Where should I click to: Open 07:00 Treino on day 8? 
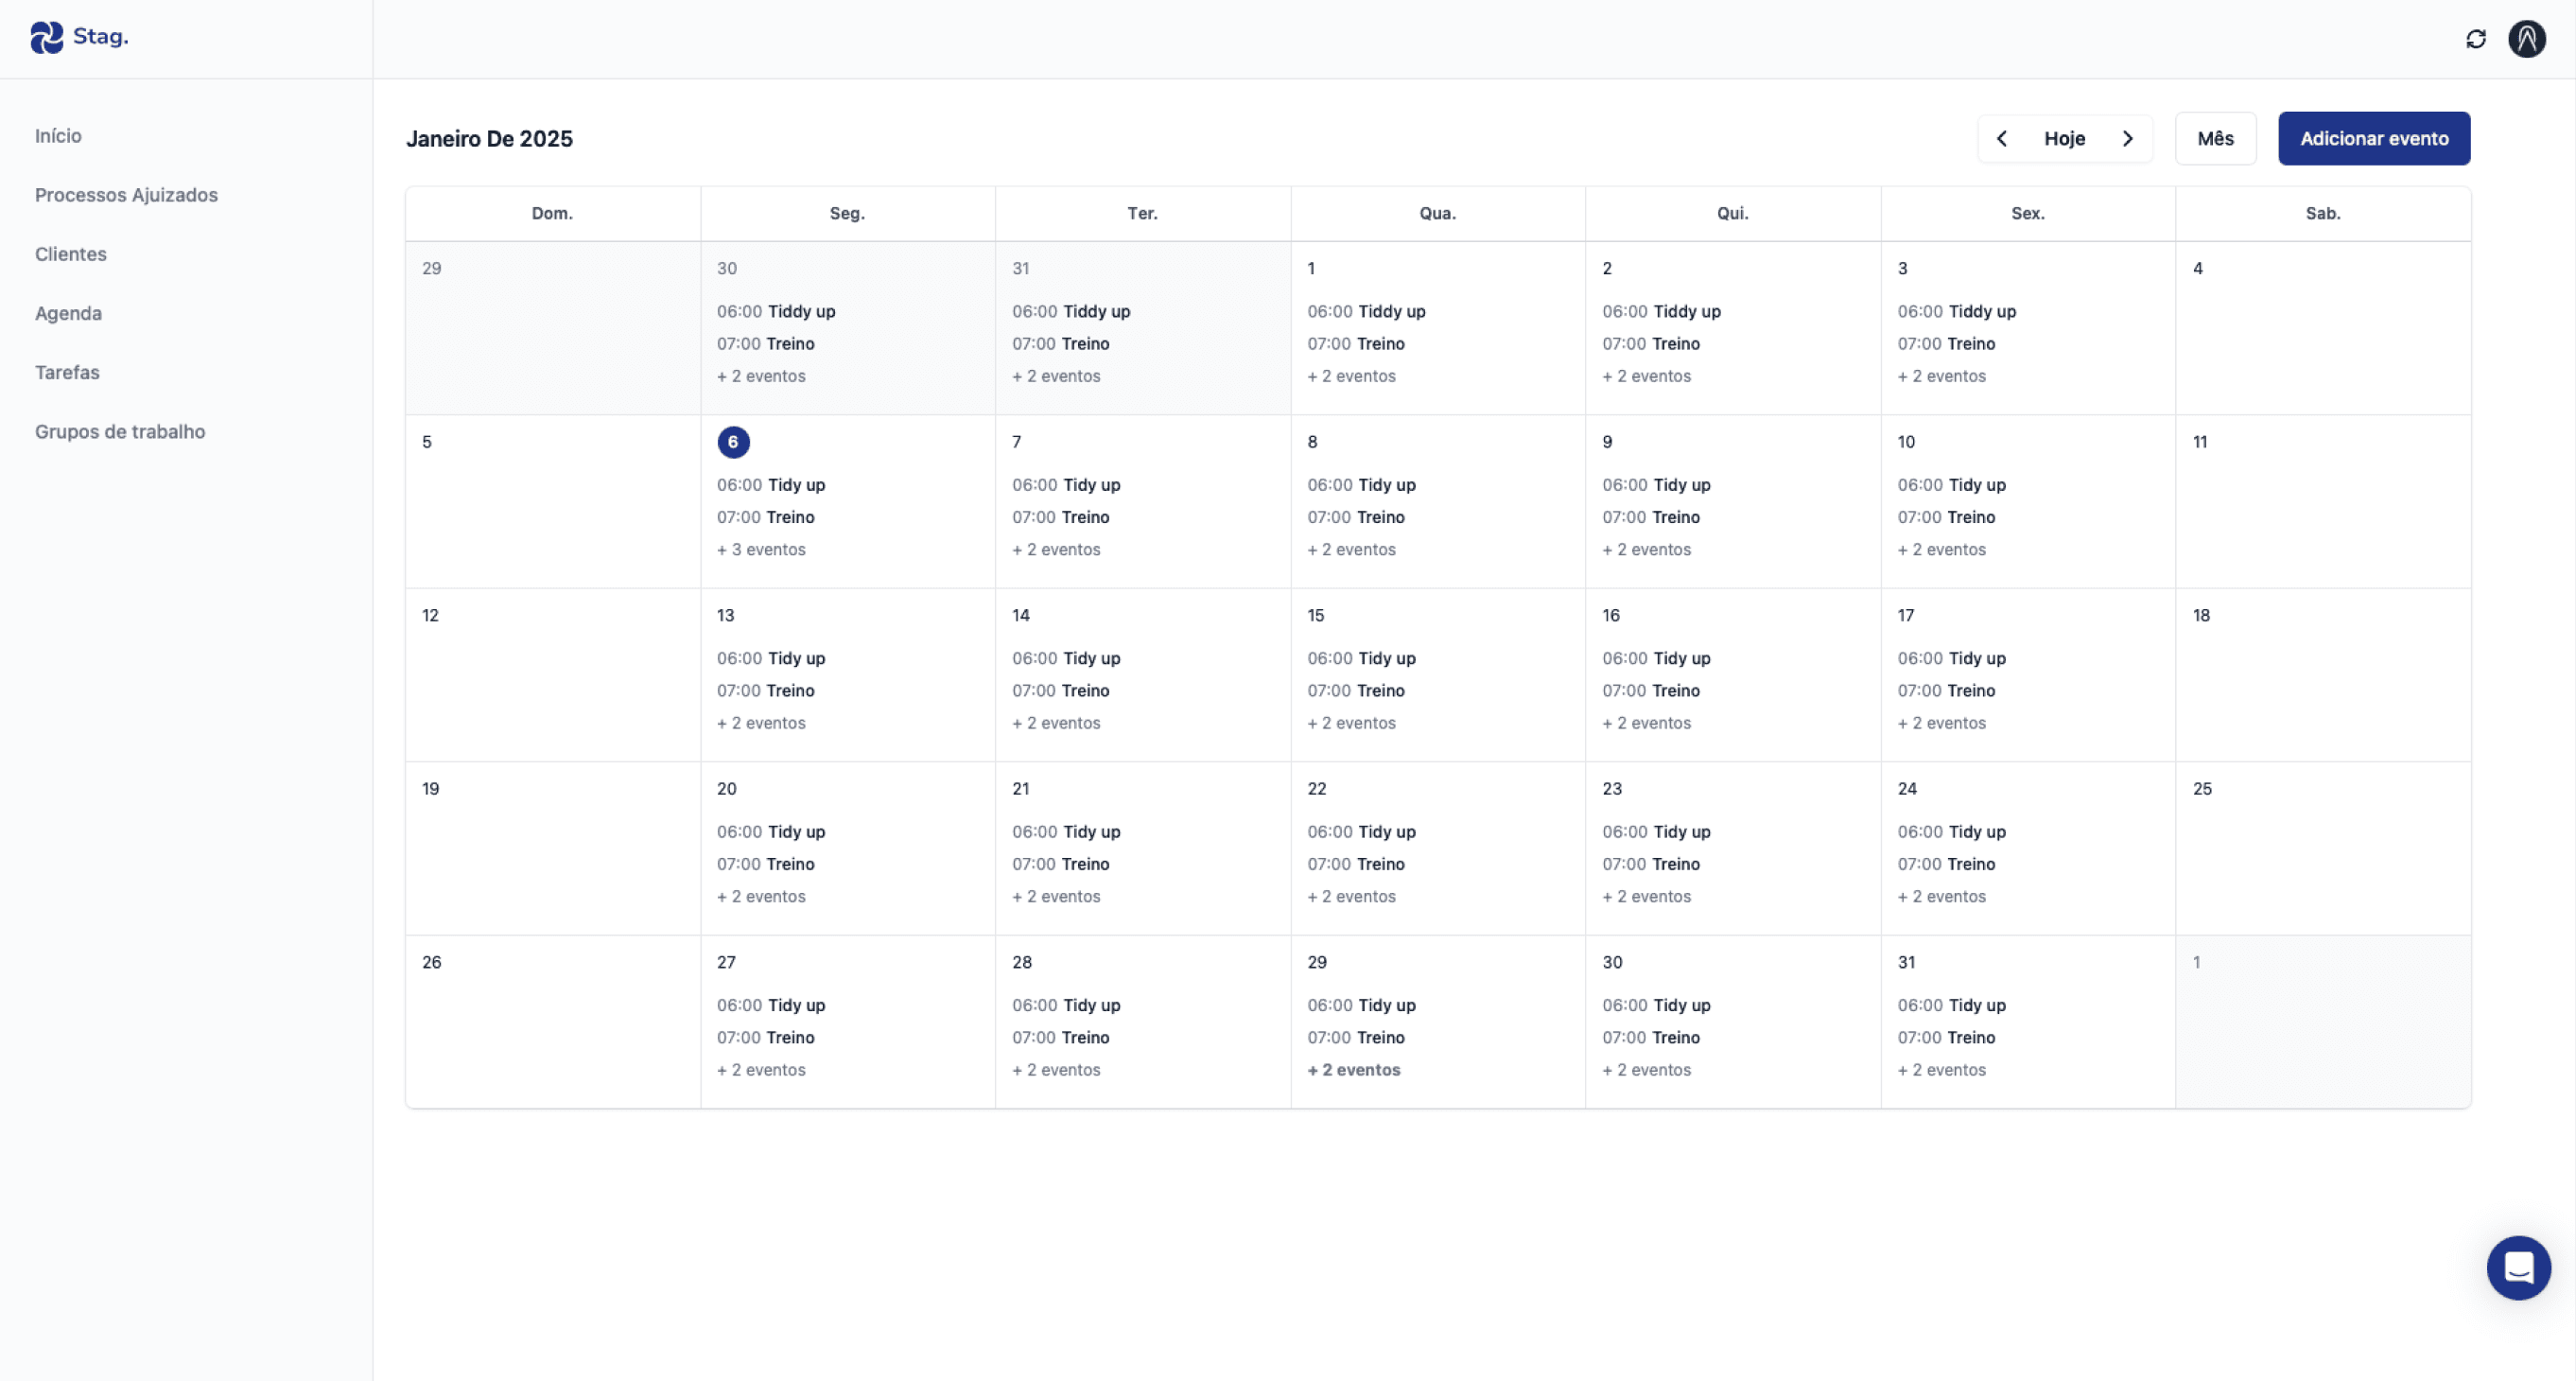pos(1355,517)
